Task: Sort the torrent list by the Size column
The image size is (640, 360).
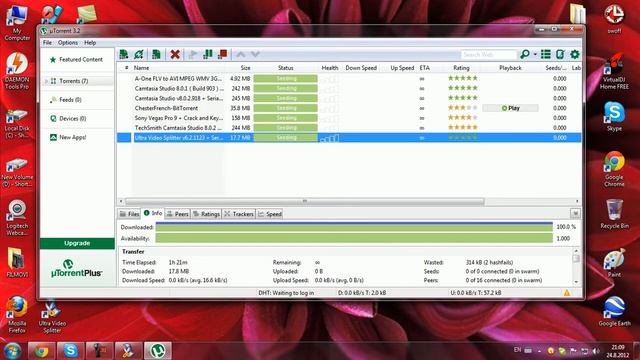Action: [x=239, y=68]
